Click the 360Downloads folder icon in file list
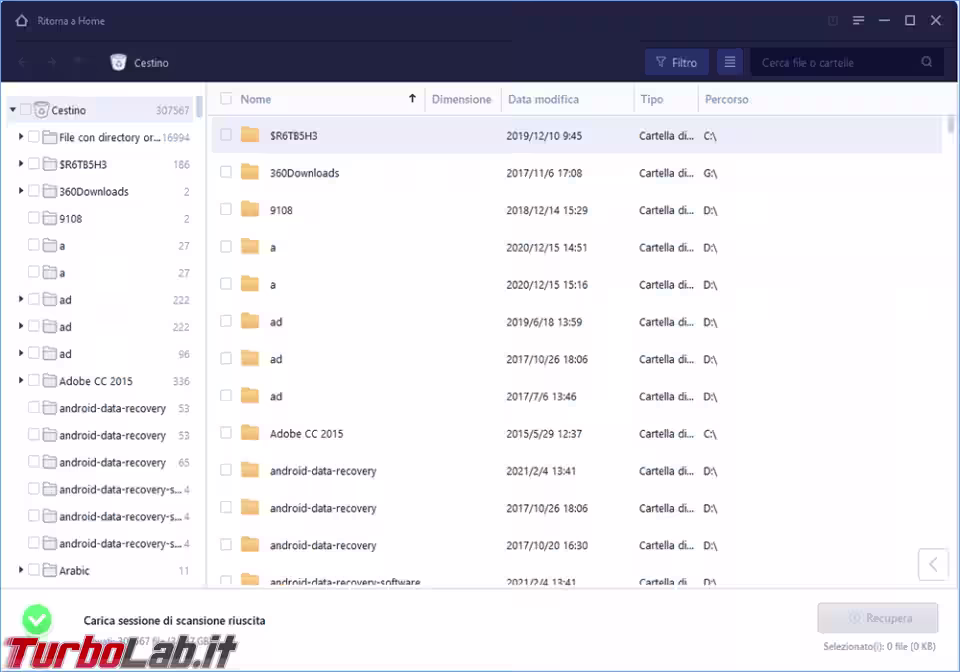Image resolution: width=960 pixels, height=672 pixels. [x=250, y=172]
